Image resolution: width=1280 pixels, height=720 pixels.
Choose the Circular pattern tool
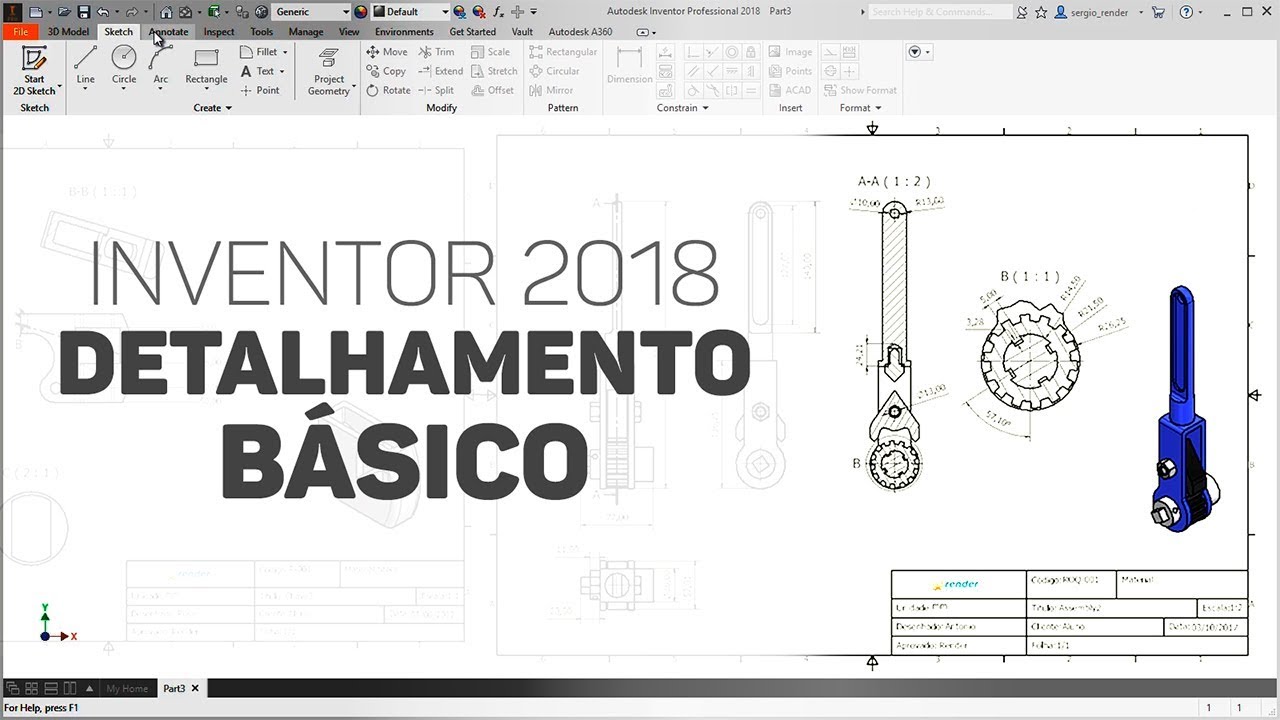[554, 71]
